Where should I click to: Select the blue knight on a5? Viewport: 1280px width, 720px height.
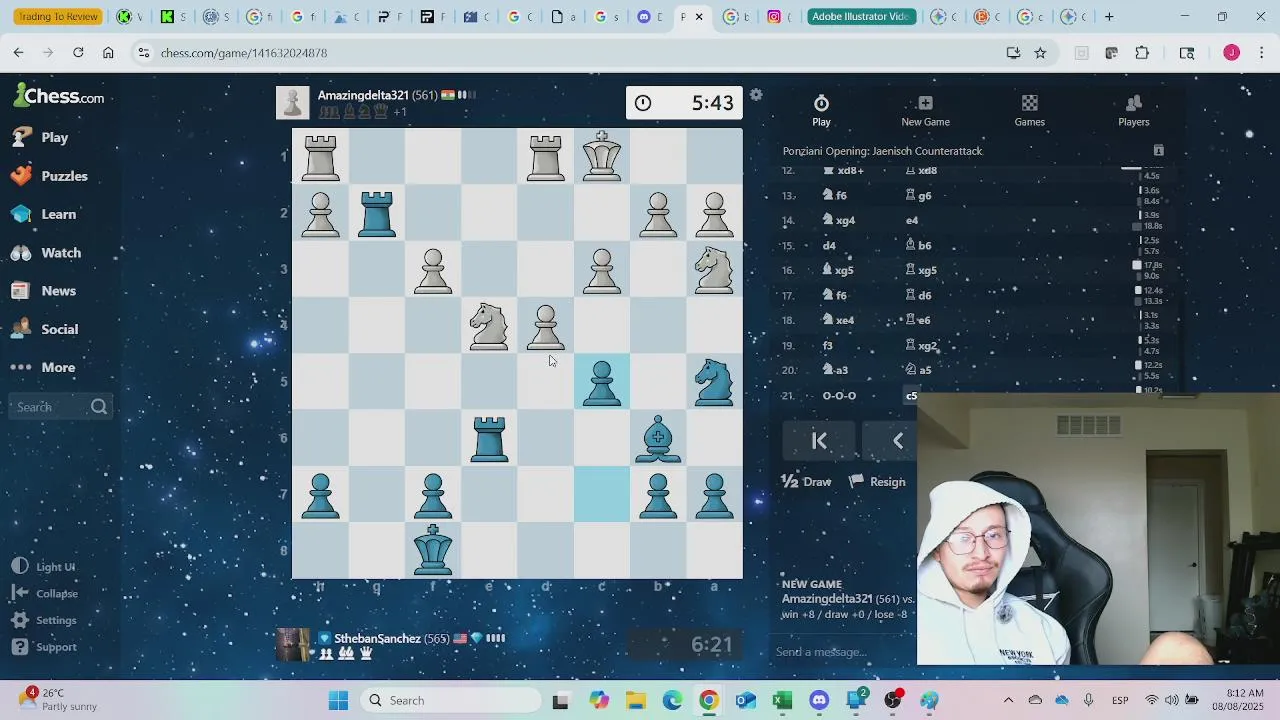click(714, 382)
